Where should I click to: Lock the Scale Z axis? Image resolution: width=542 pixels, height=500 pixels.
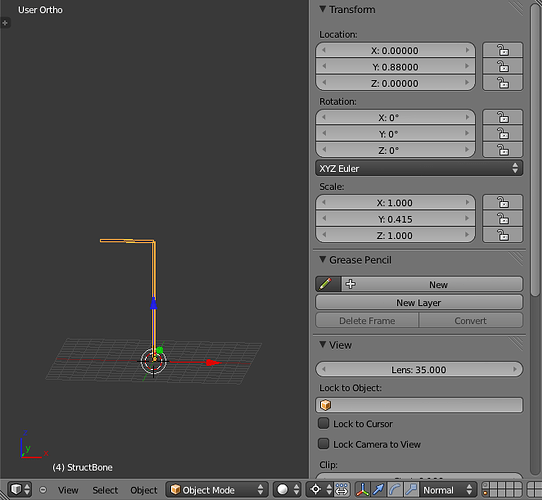tap(503, 235)
